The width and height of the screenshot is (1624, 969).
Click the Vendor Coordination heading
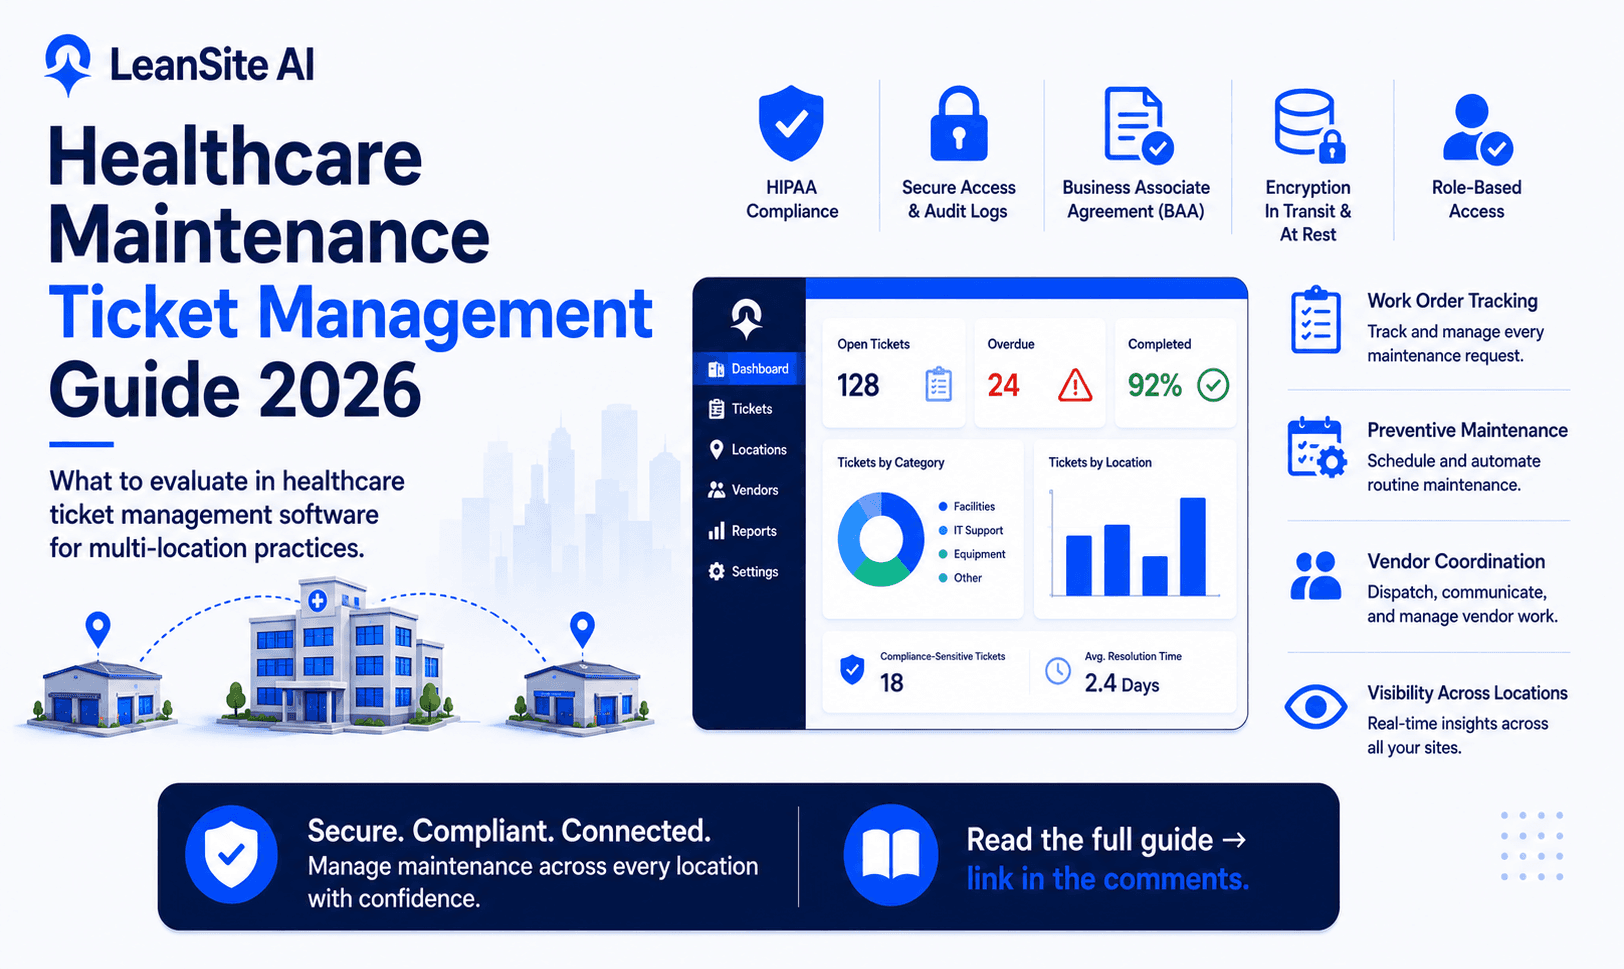pos(1456,561)
